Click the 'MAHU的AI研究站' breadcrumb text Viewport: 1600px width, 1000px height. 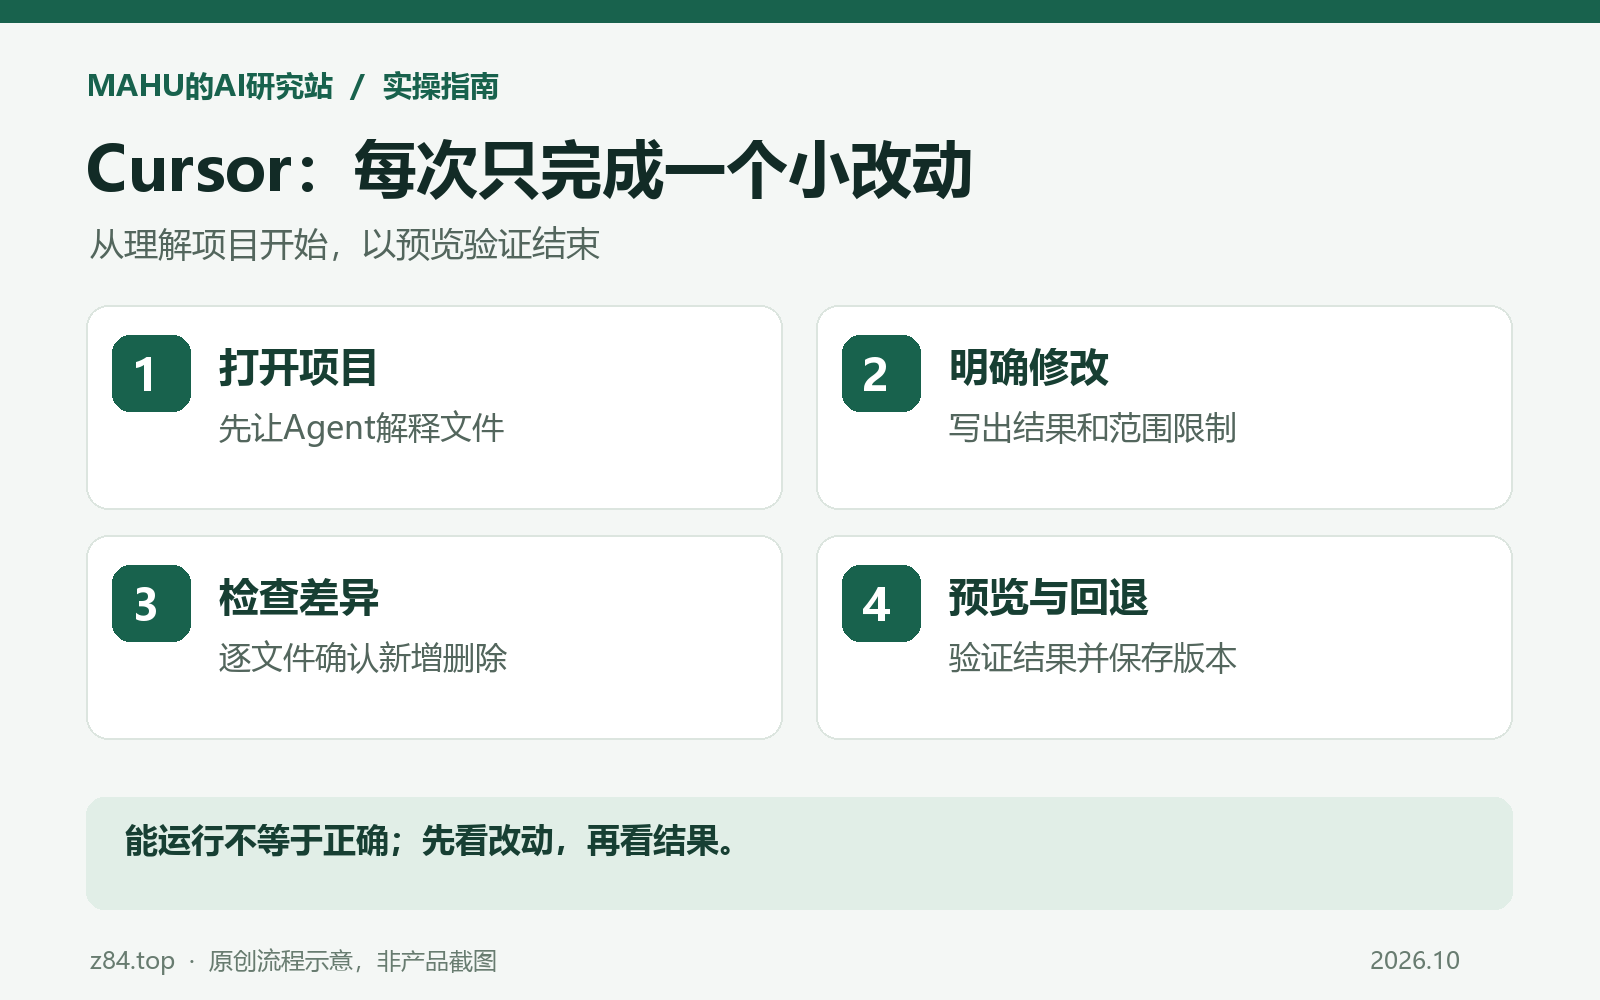pyautogui.click(x=210, y=86)
